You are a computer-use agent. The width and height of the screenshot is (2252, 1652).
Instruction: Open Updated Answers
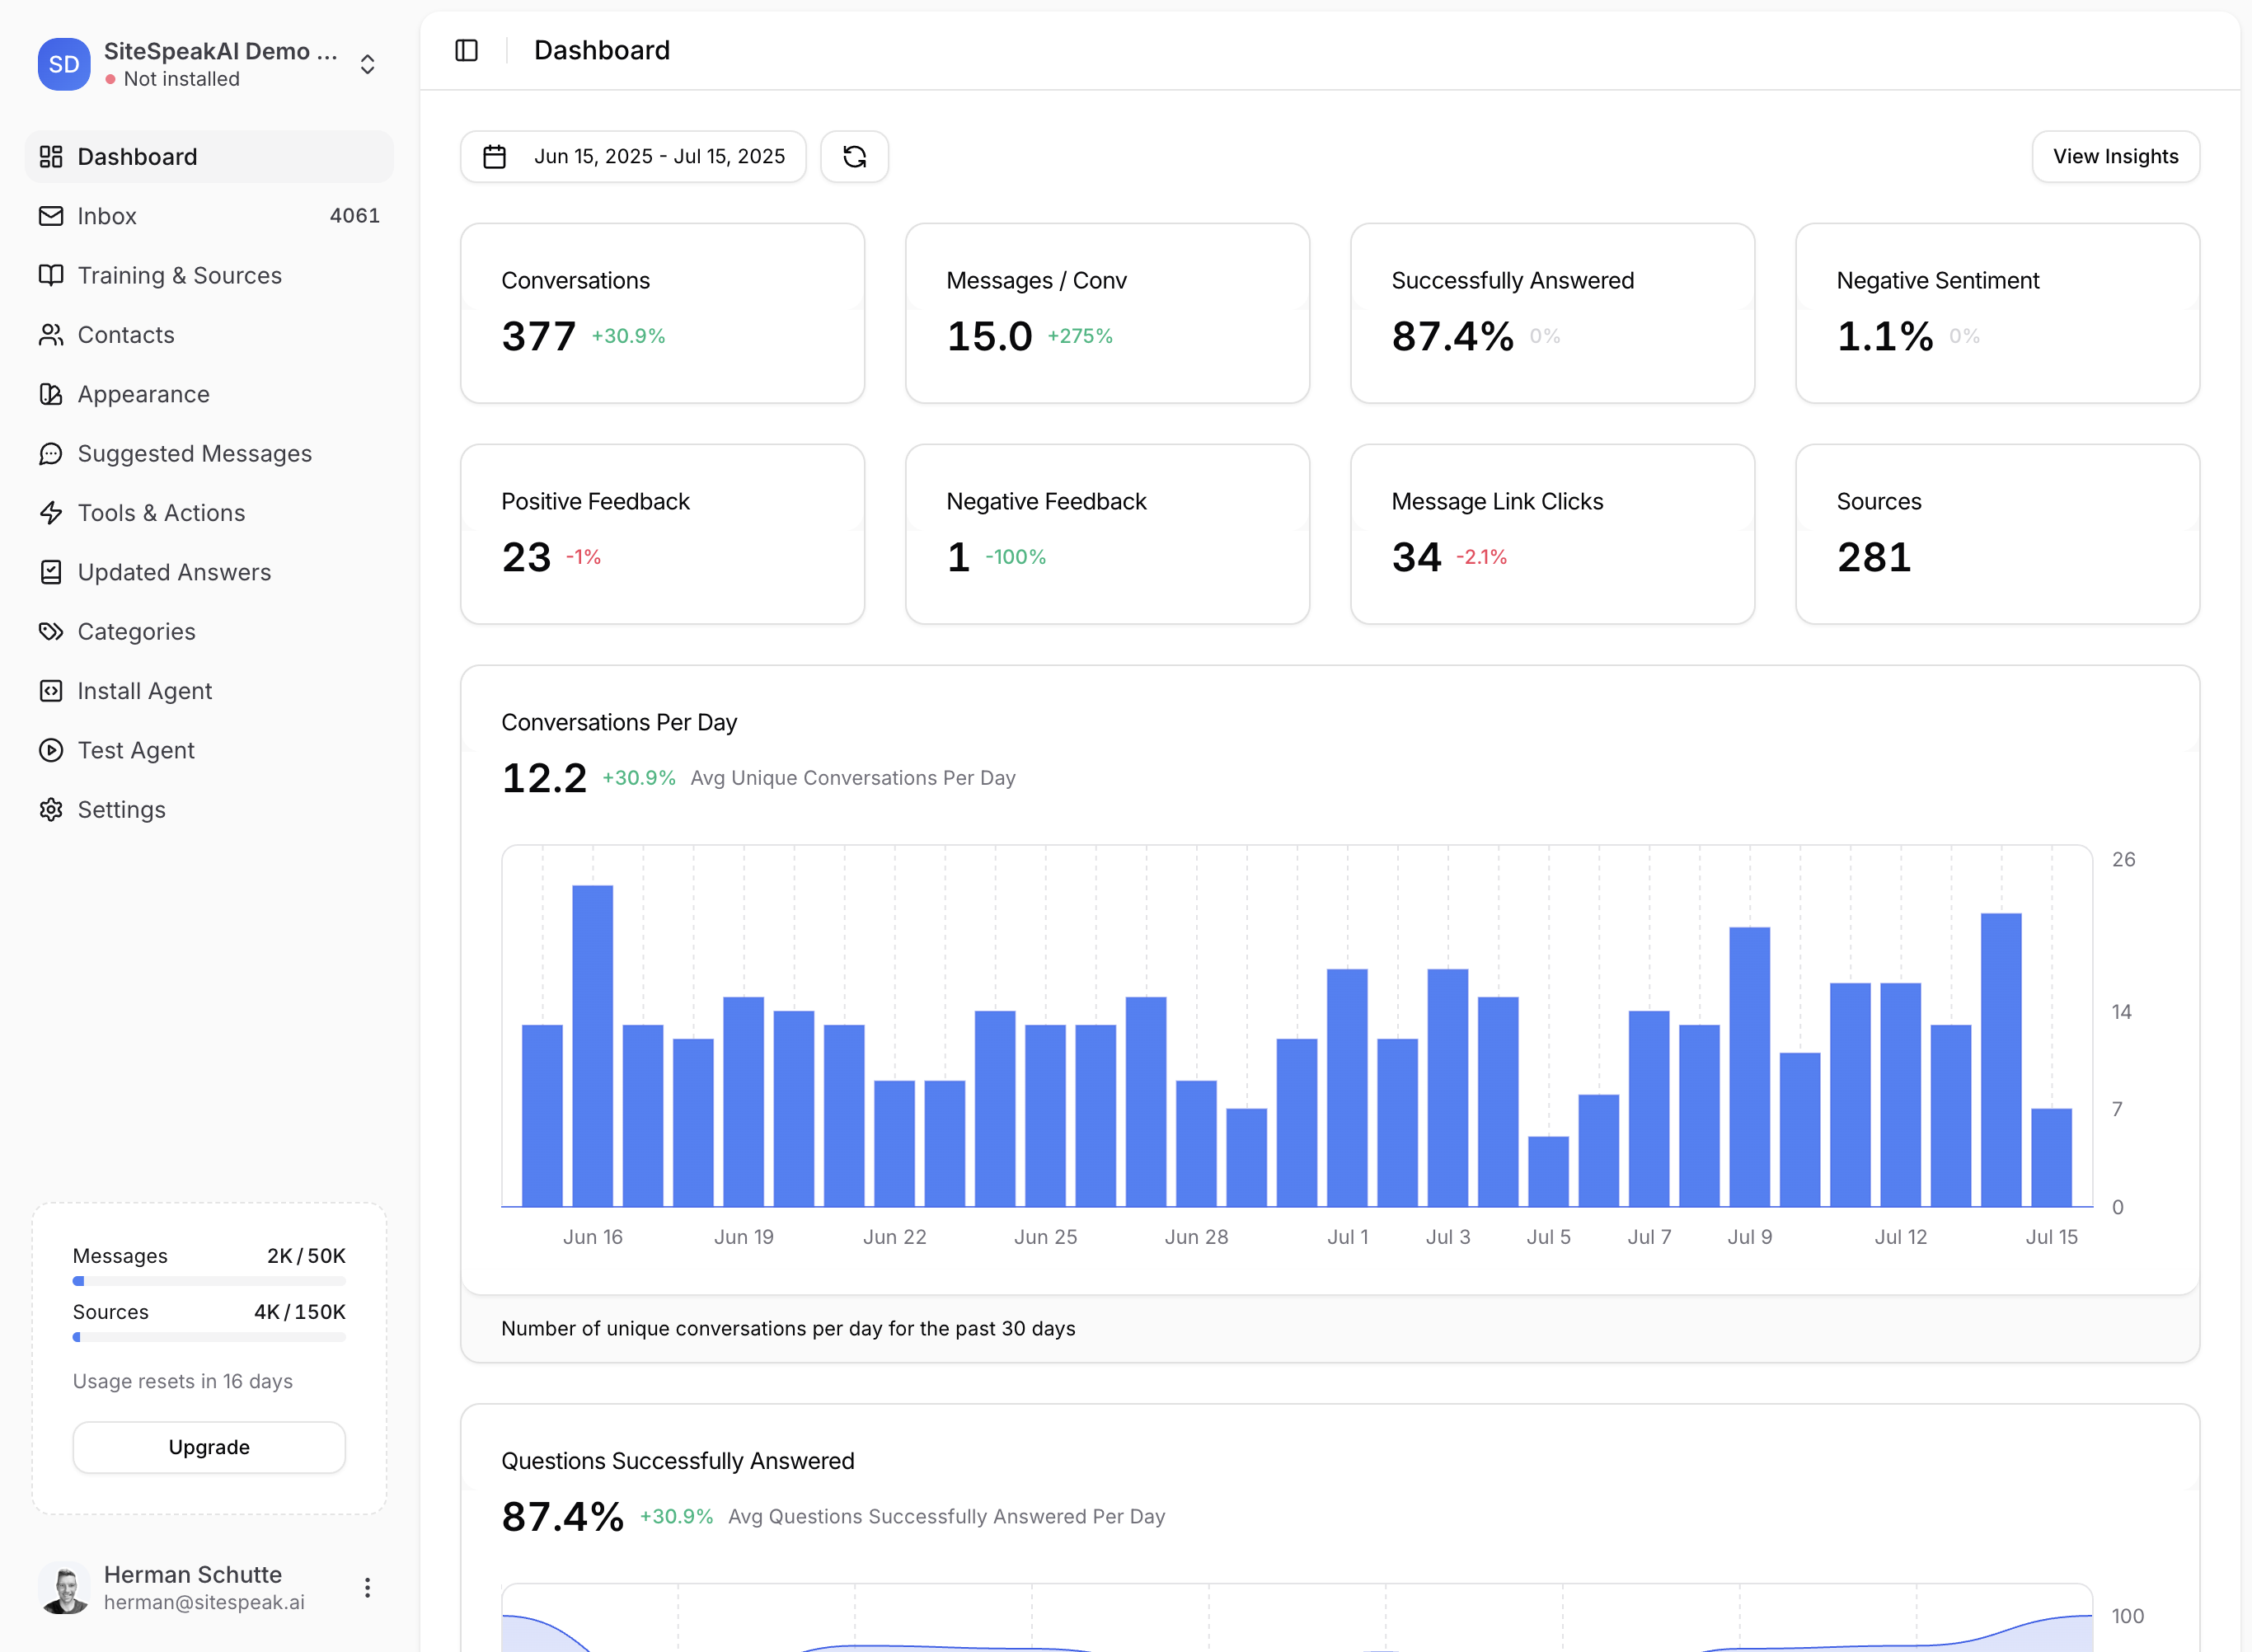tap(209, 572)
